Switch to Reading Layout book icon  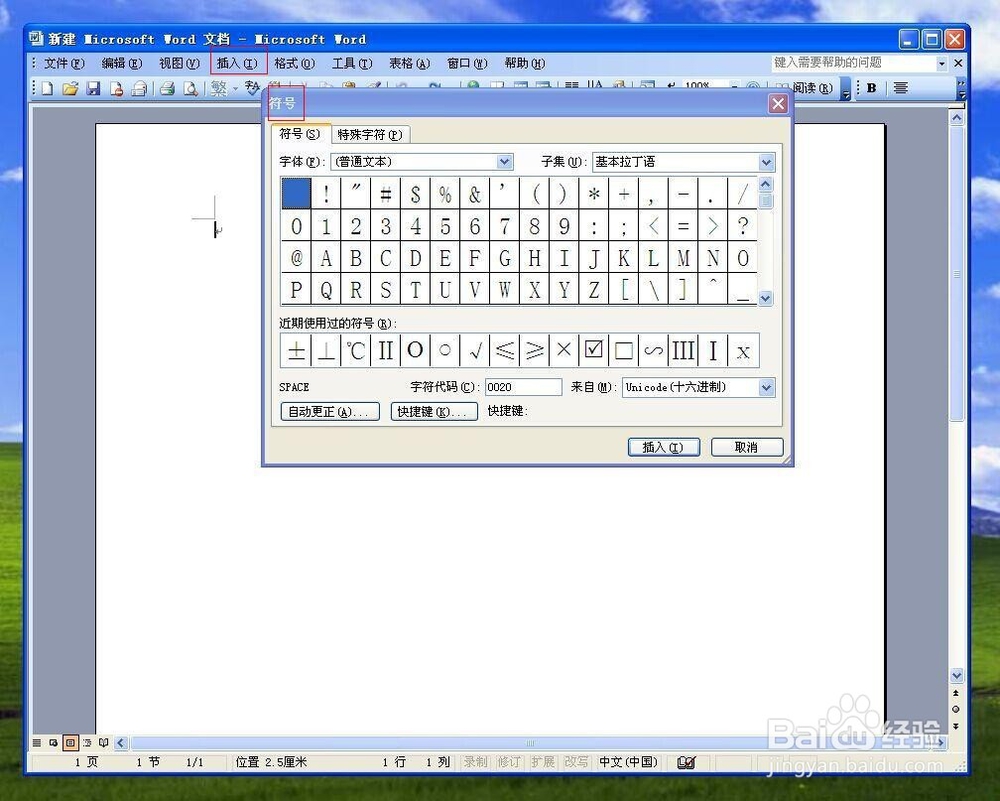click(103, 743)
